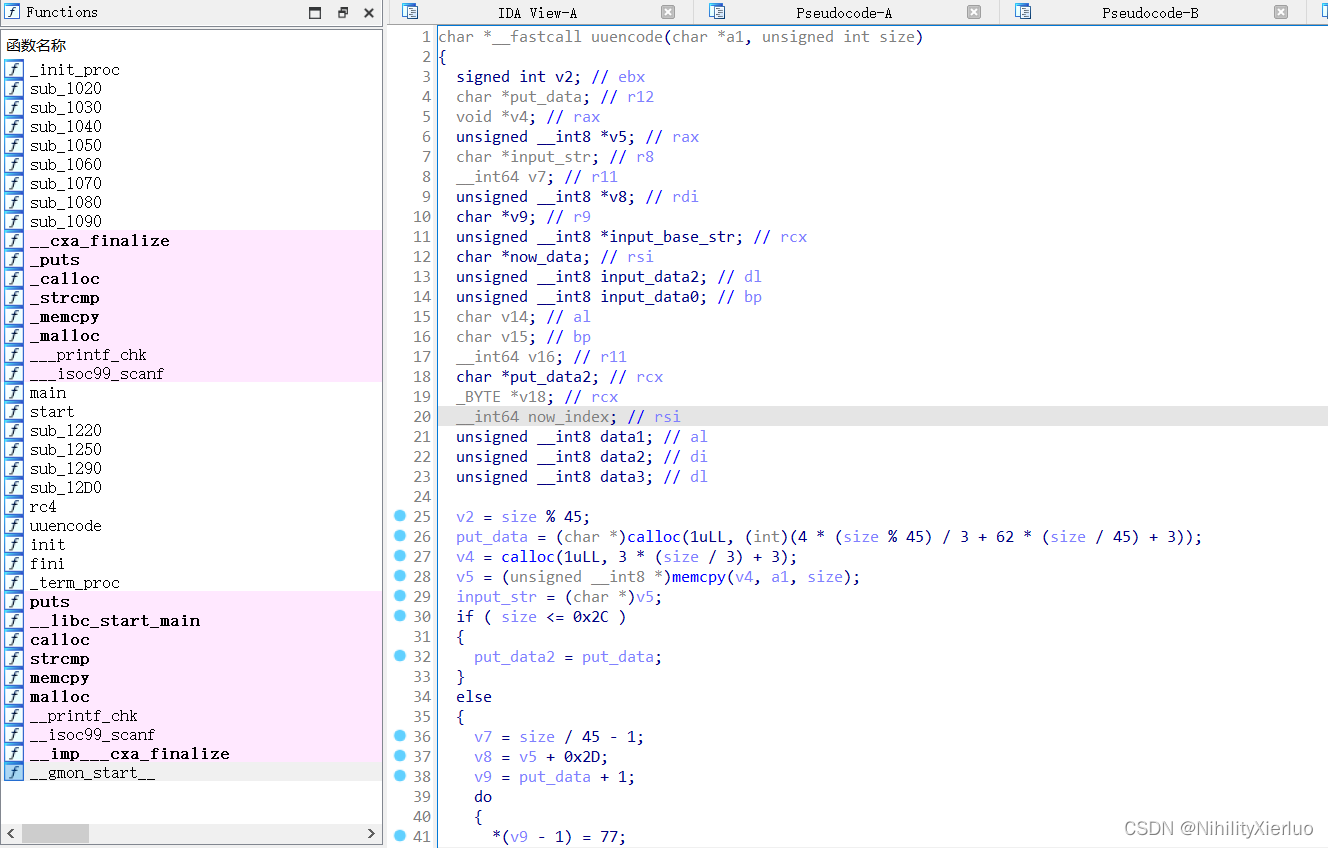
Task: Click uuencode in function signature
Action: (x=626, y=36)
